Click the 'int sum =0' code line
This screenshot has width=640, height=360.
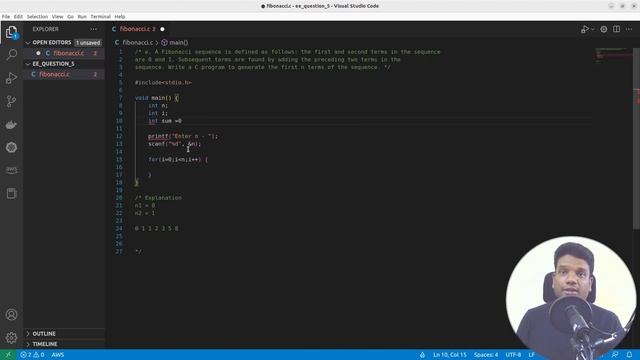tap(165, 121)
